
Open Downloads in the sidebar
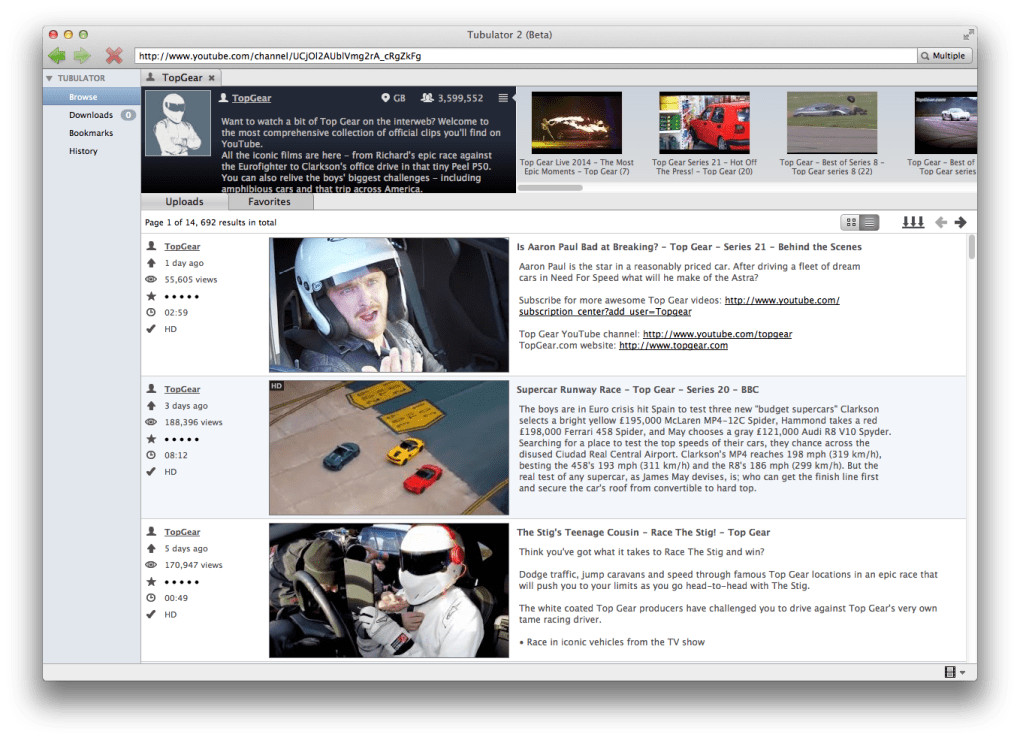coord(92,115)
